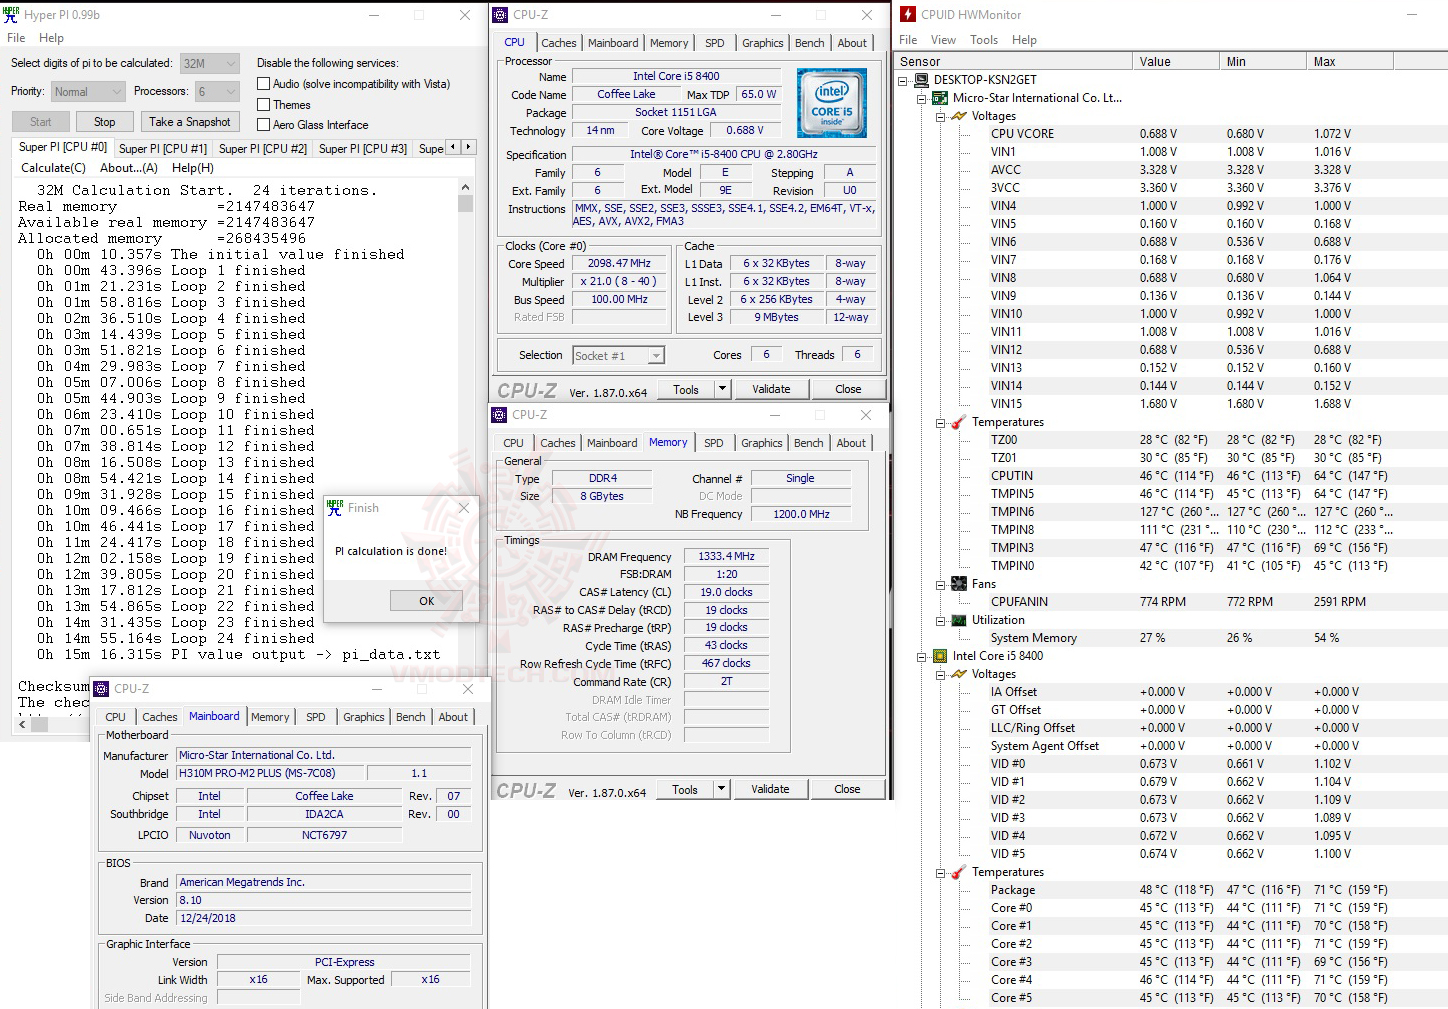Click the Micro-Star motherboard icon in HWMonitor tree
This screenshot has height=1009, width=1448.
(940, 98)
